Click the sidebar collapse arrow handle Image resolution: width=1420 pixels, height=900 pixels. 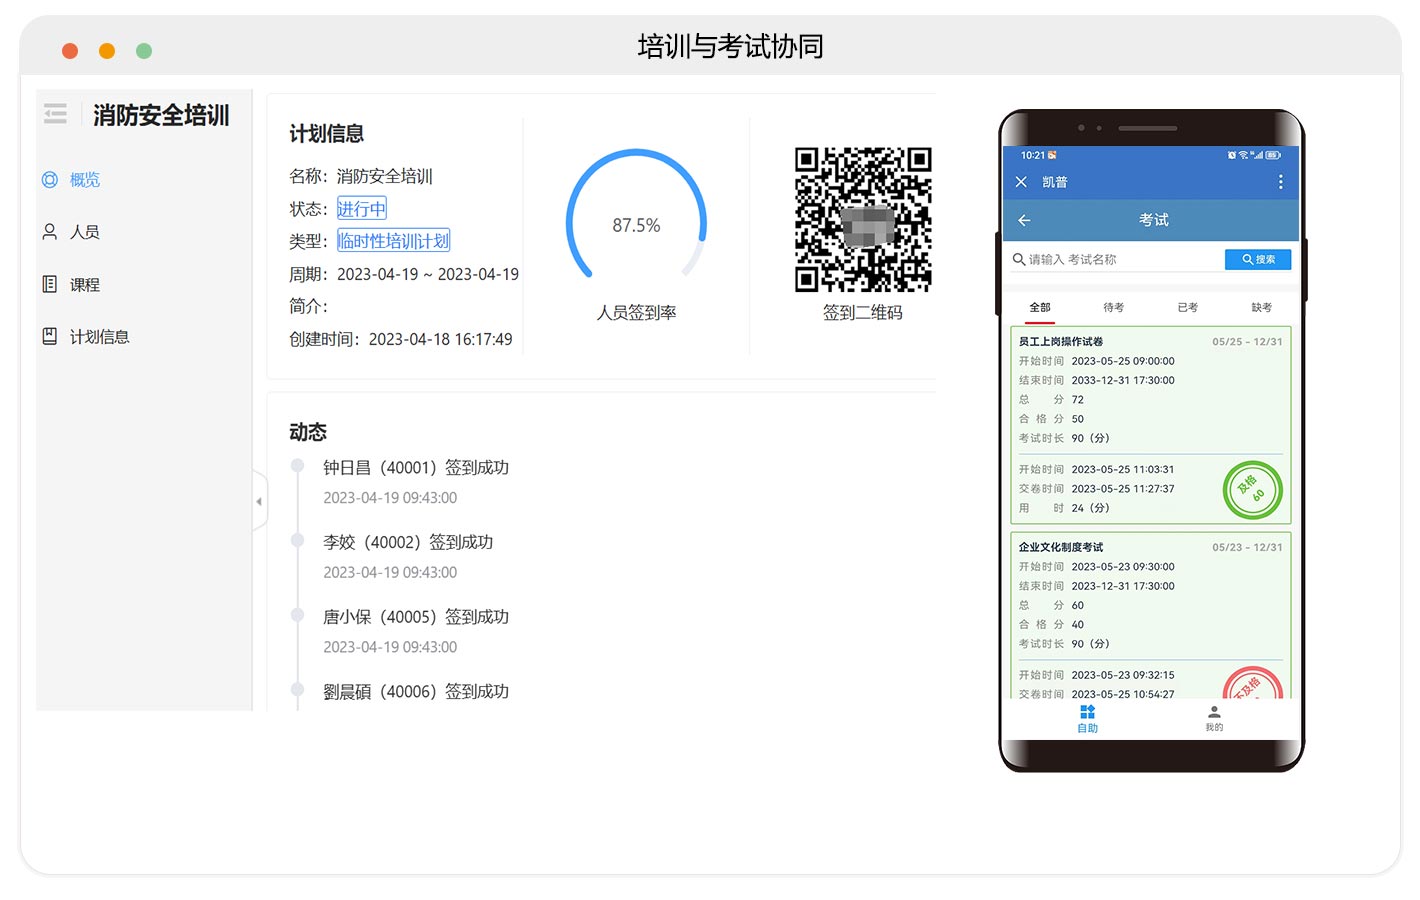(x=259, y=501)
